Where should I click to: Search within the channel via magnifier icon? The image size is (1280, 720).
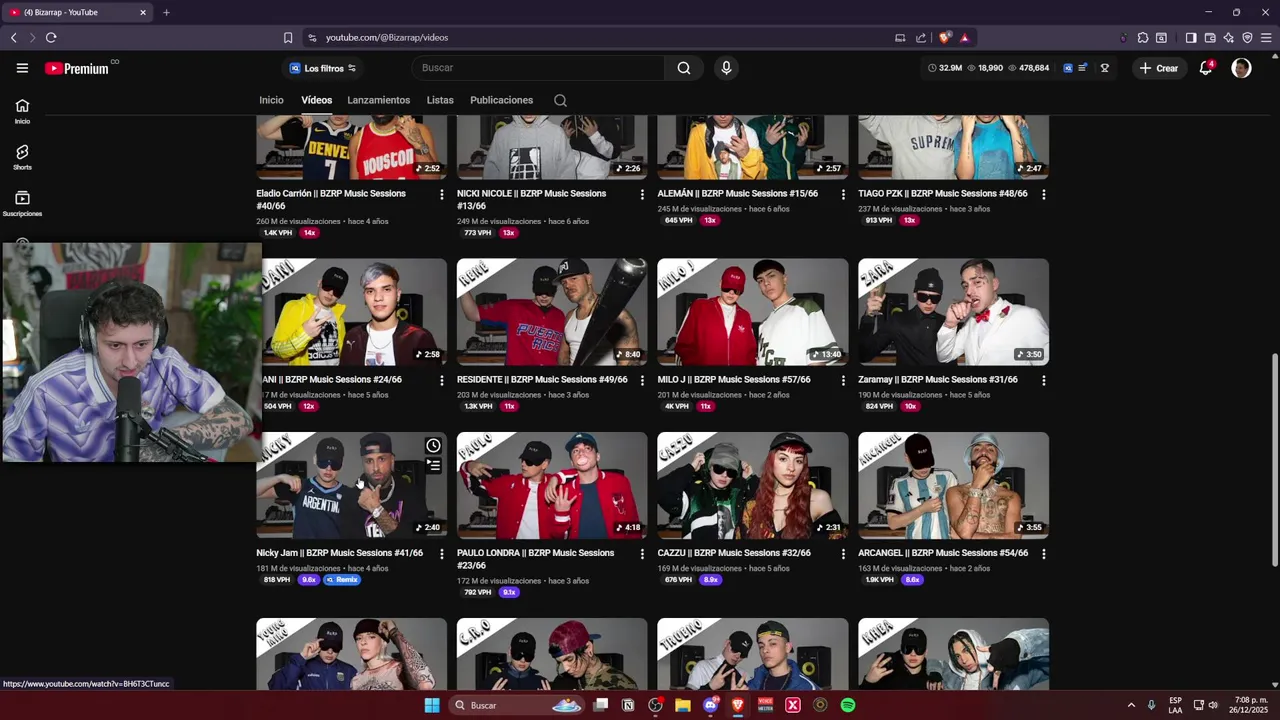(x=560, y=100)
